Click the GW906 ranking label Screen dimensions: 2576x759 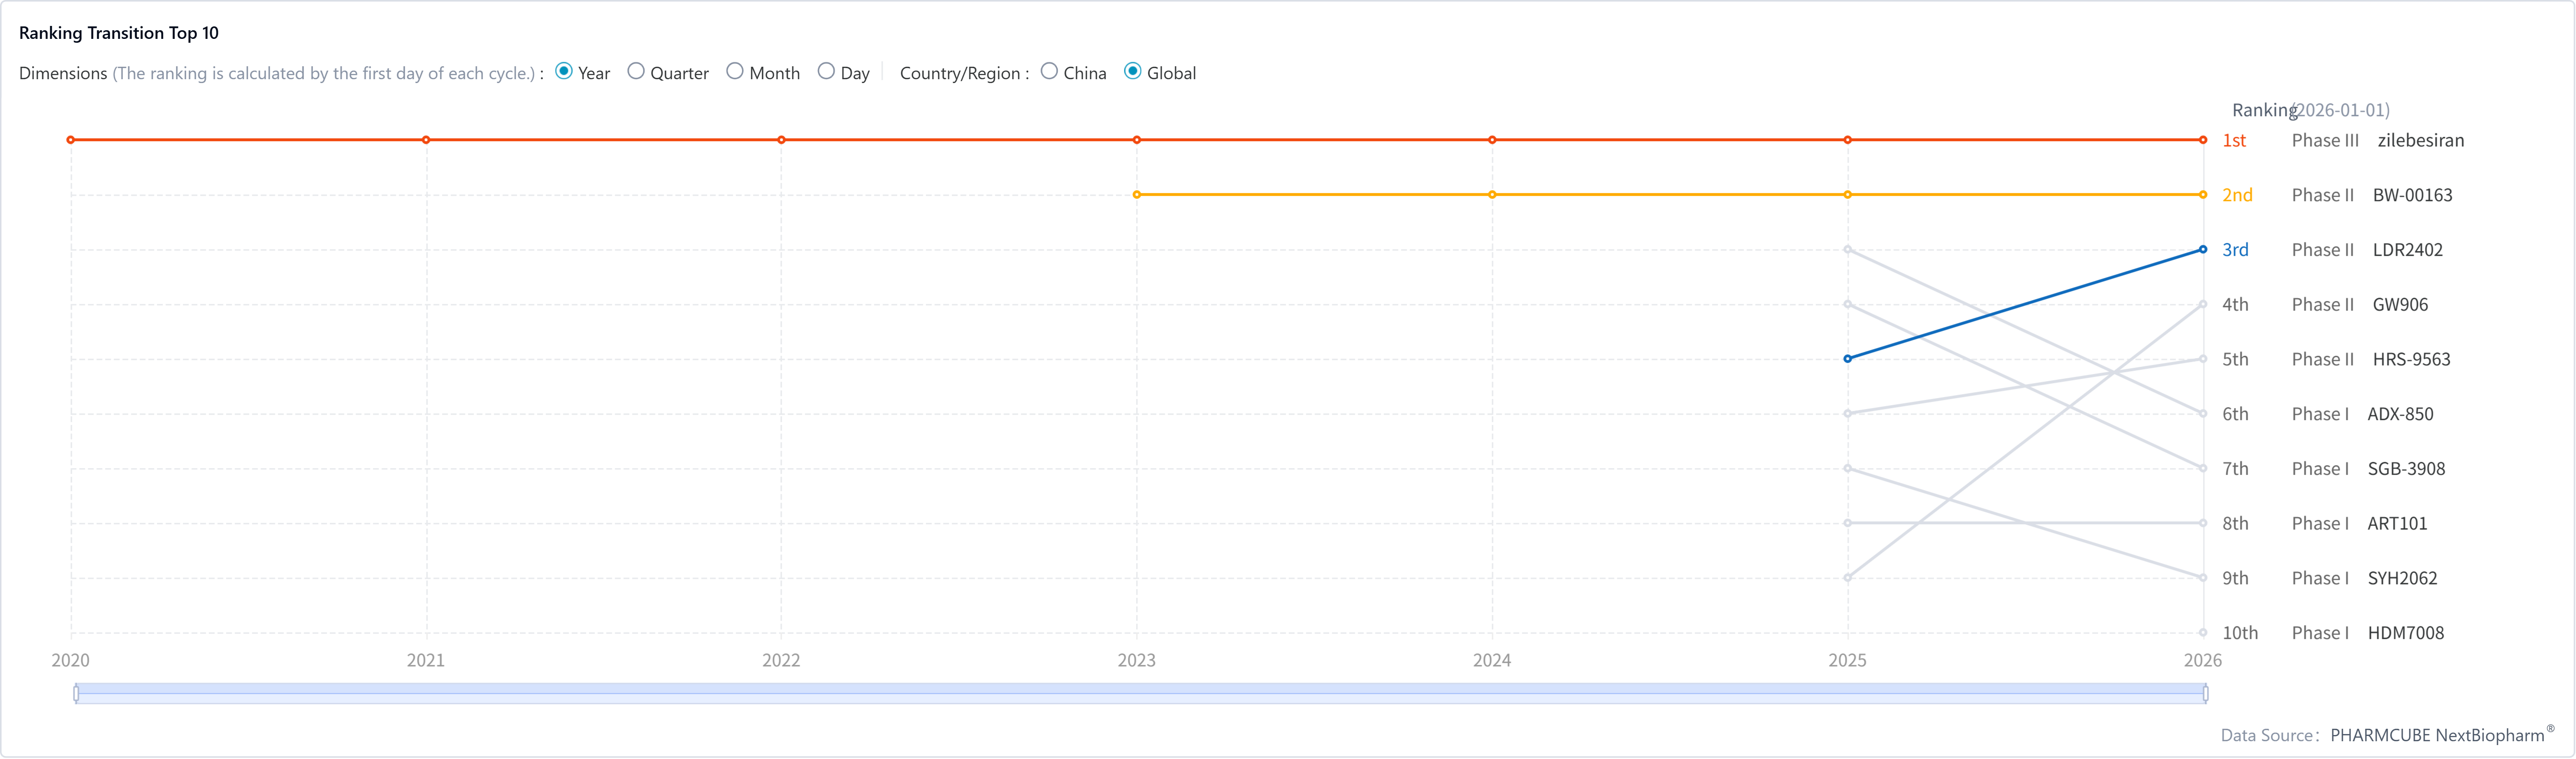[x=2400, y=305]
